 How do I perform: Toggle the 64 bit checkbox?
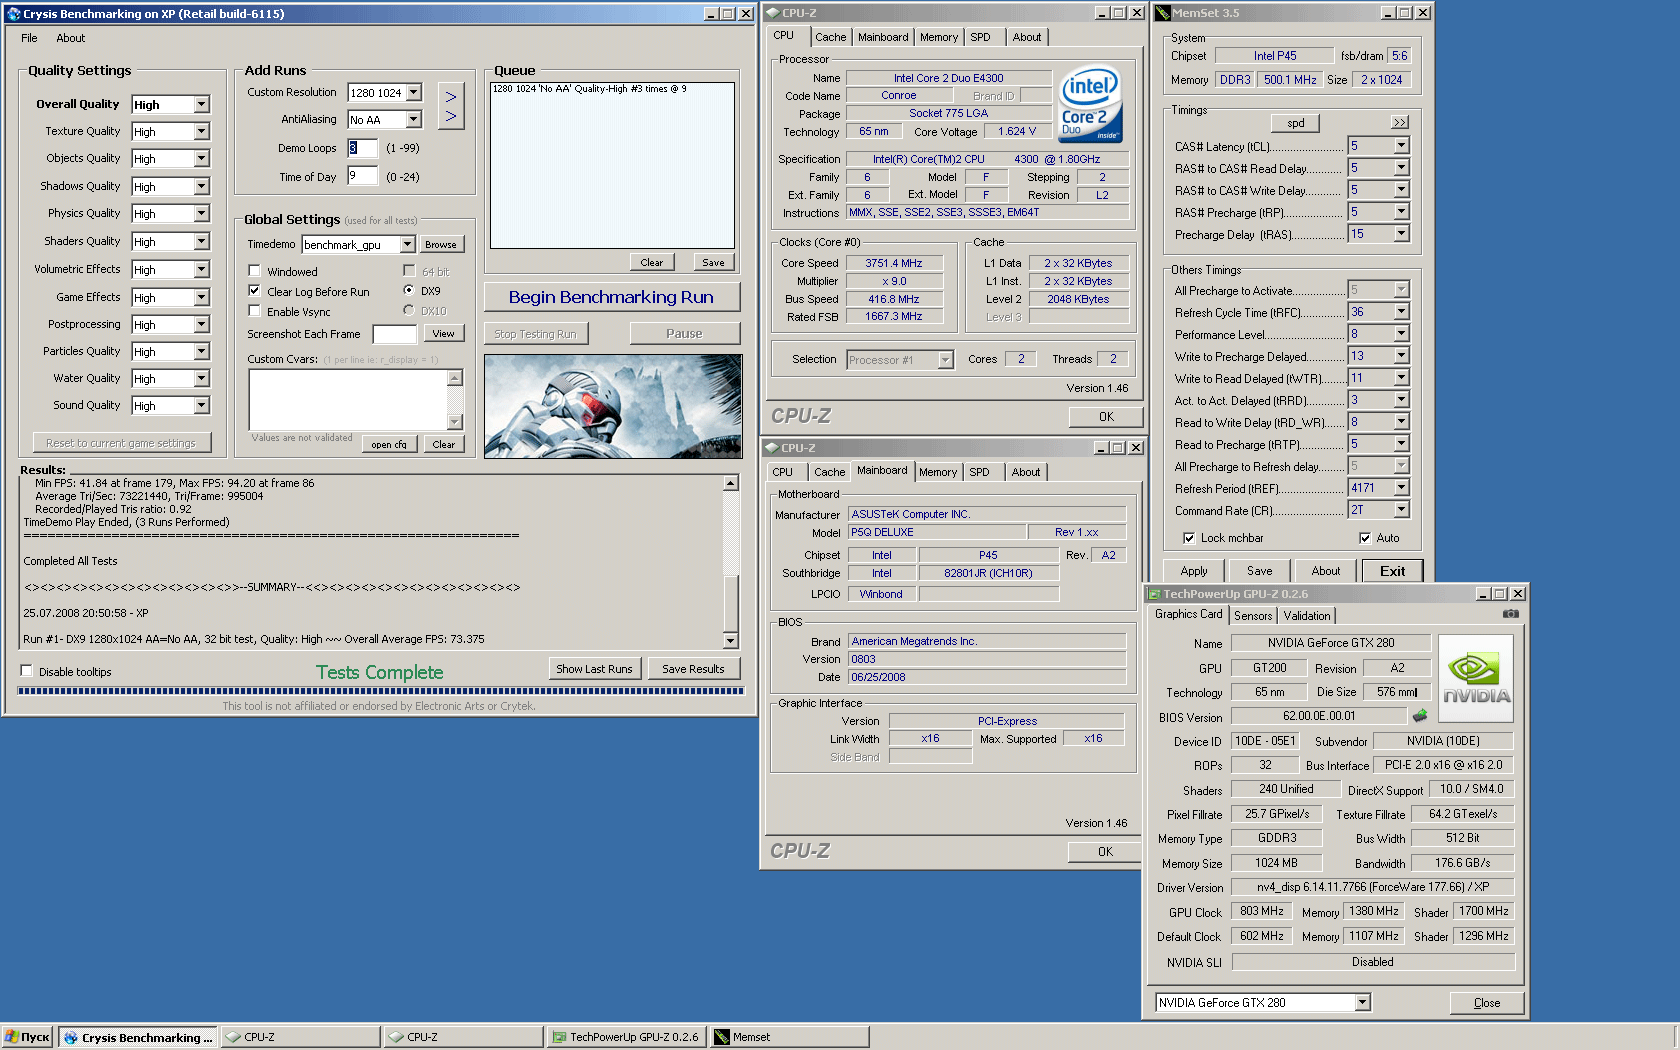click(409, 271)
